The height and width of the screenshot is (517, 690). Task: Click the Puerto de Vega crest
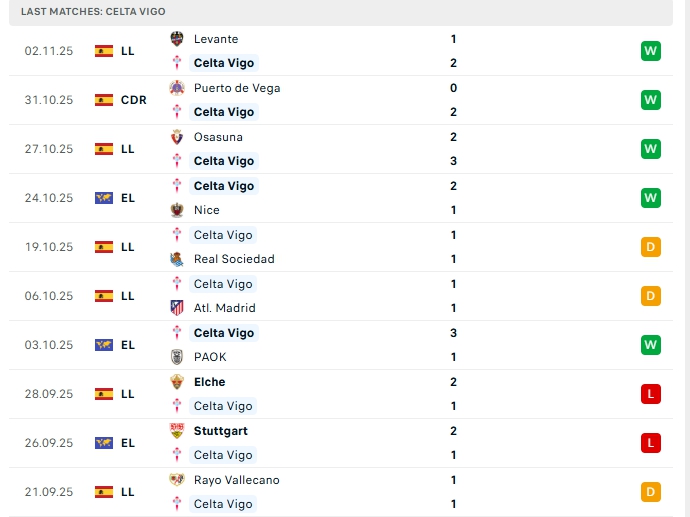tap(177, 88)
